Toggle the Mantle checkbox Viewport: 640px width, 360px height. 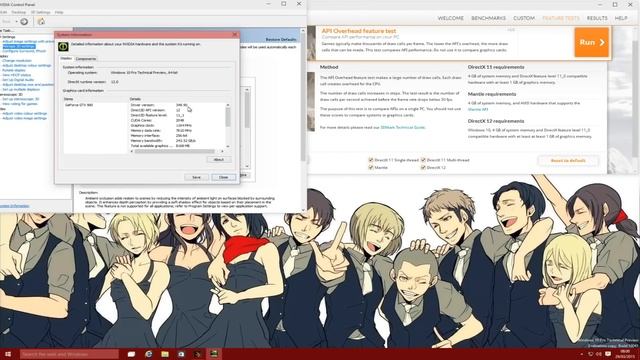click(x=371, y=167)
